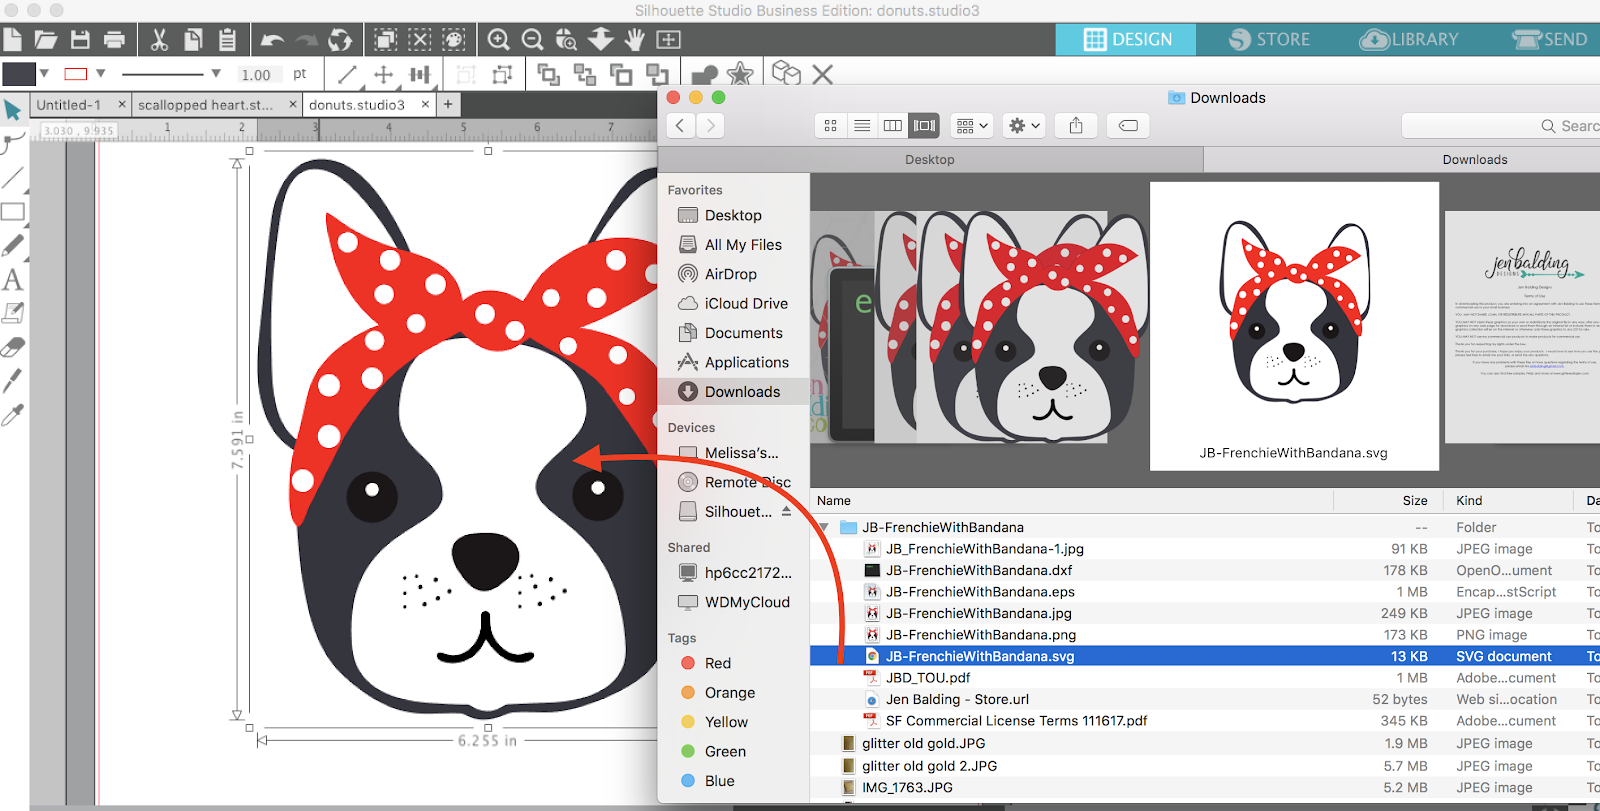Switch to the Untitled-1 document tab
Viewport: 1600px width, 811px height.
tap(69, 104)
